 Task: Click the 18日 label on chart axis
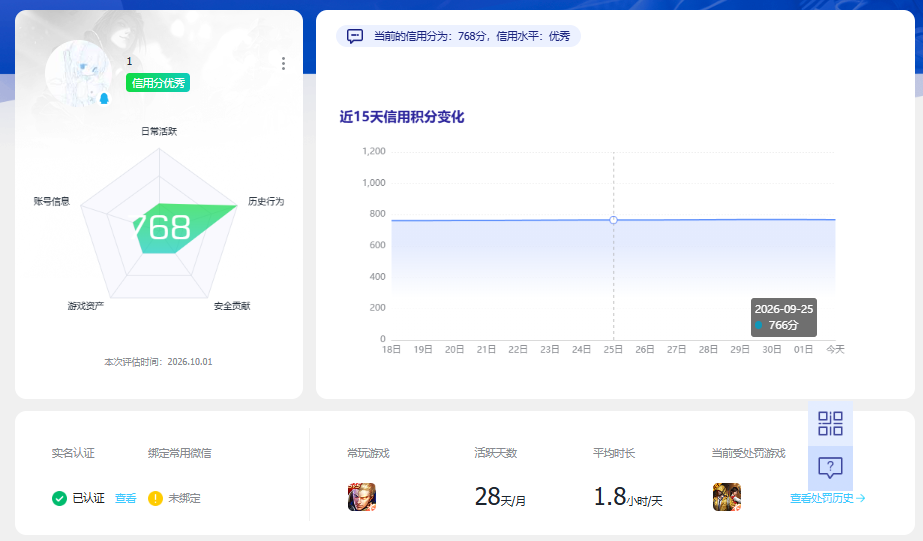[391, 350]
